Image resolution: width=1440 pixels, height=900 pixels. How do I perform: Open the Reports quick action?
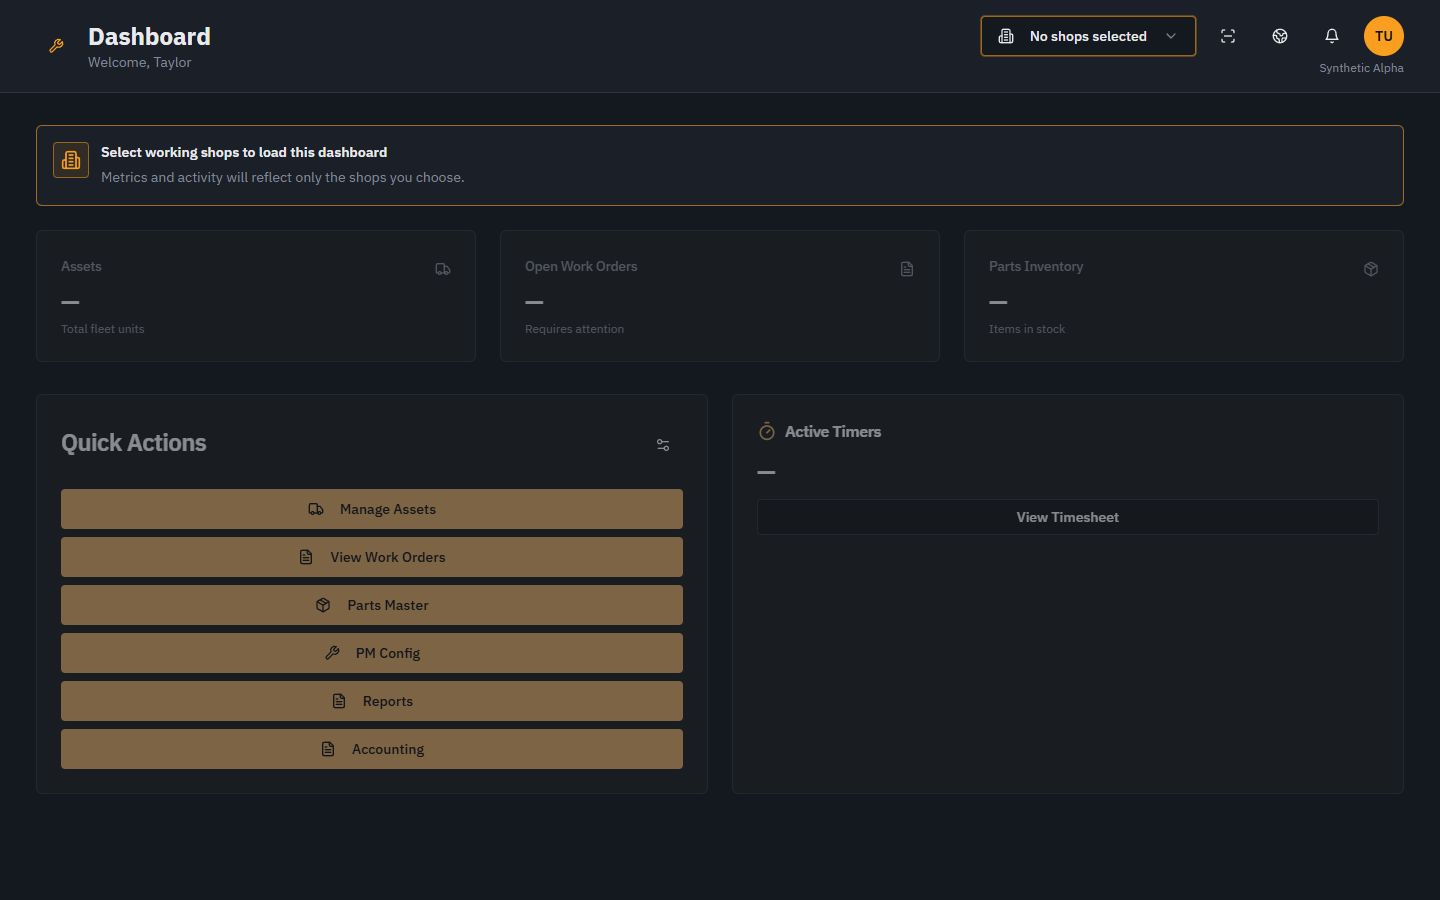(372, 701)
